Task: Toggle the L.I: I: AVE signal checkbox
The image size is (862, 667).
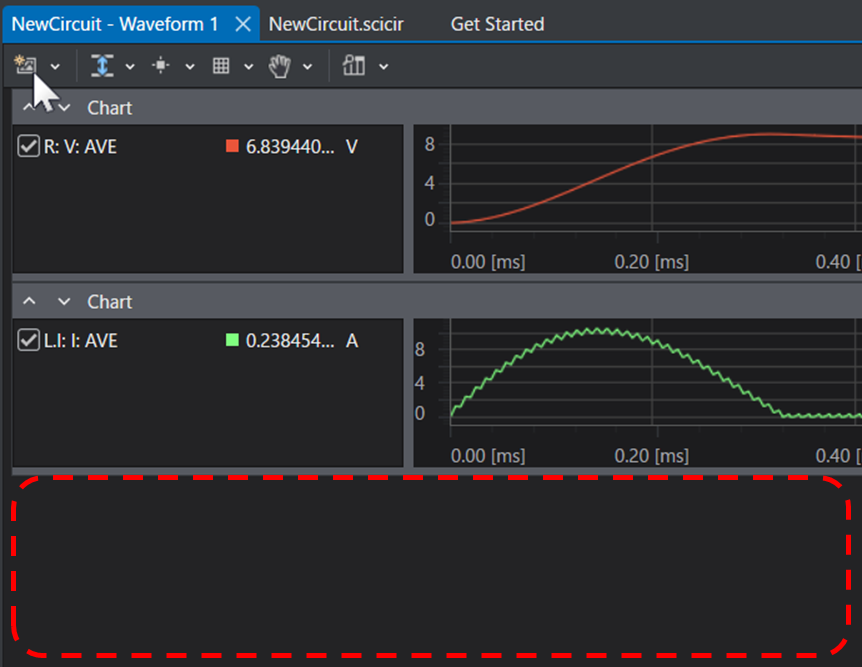Action: coord(28,340)
